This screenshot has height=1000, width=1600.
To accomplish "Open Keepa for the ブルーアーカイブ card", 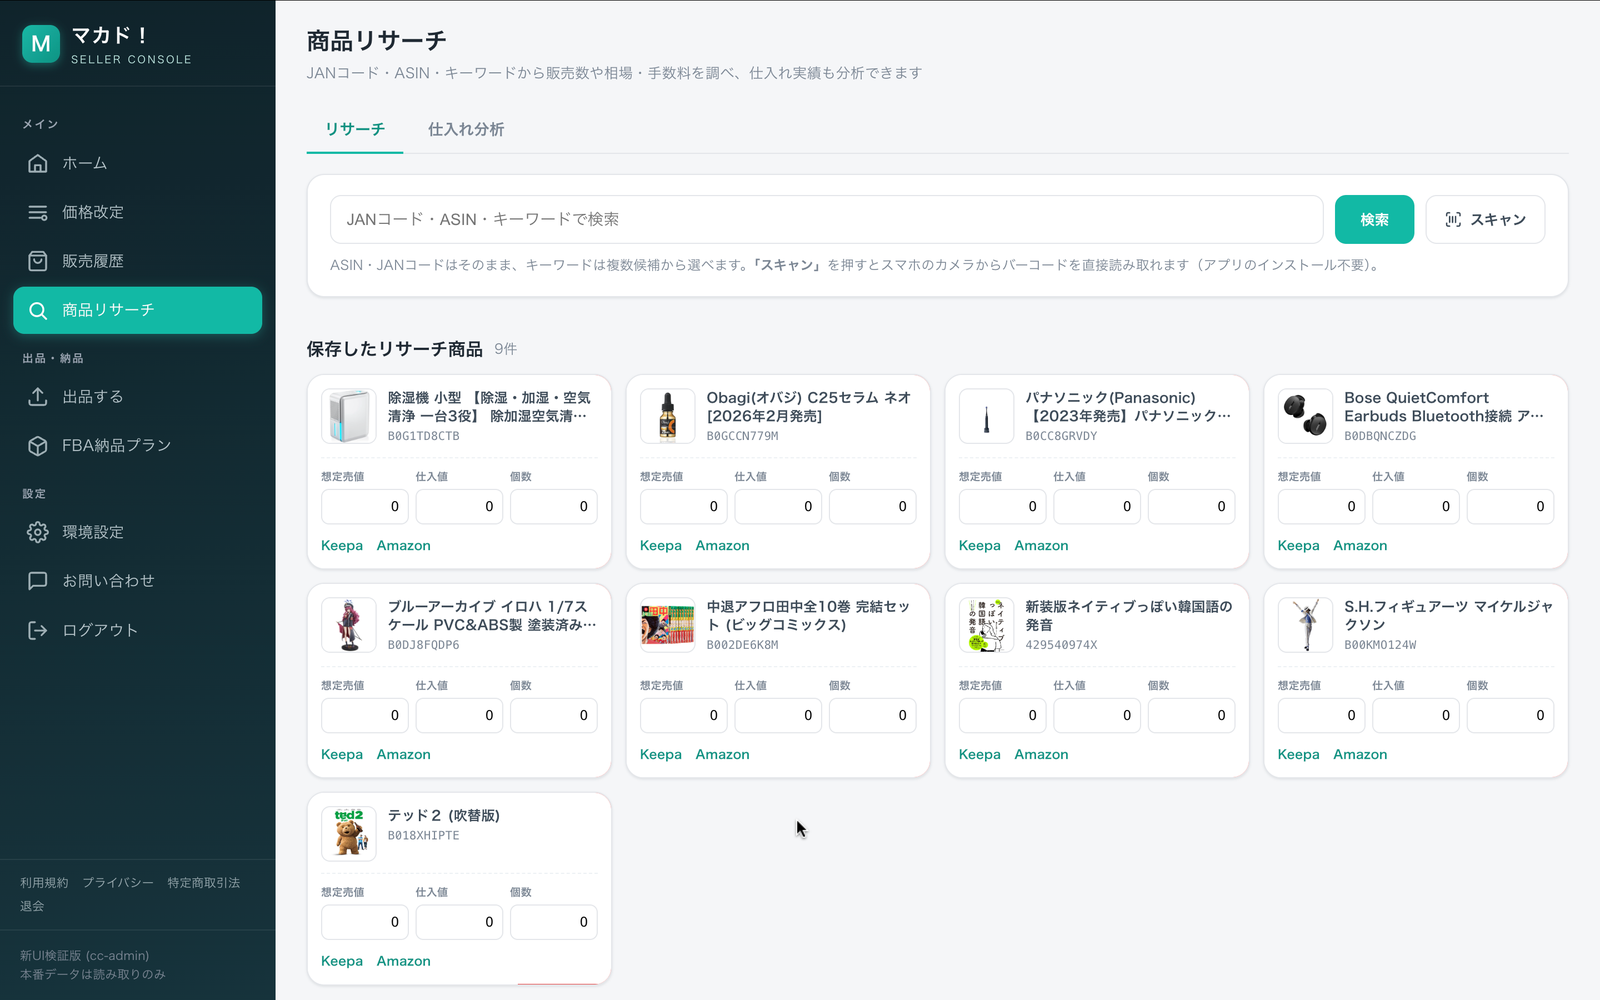I will [x=342, y=755].
